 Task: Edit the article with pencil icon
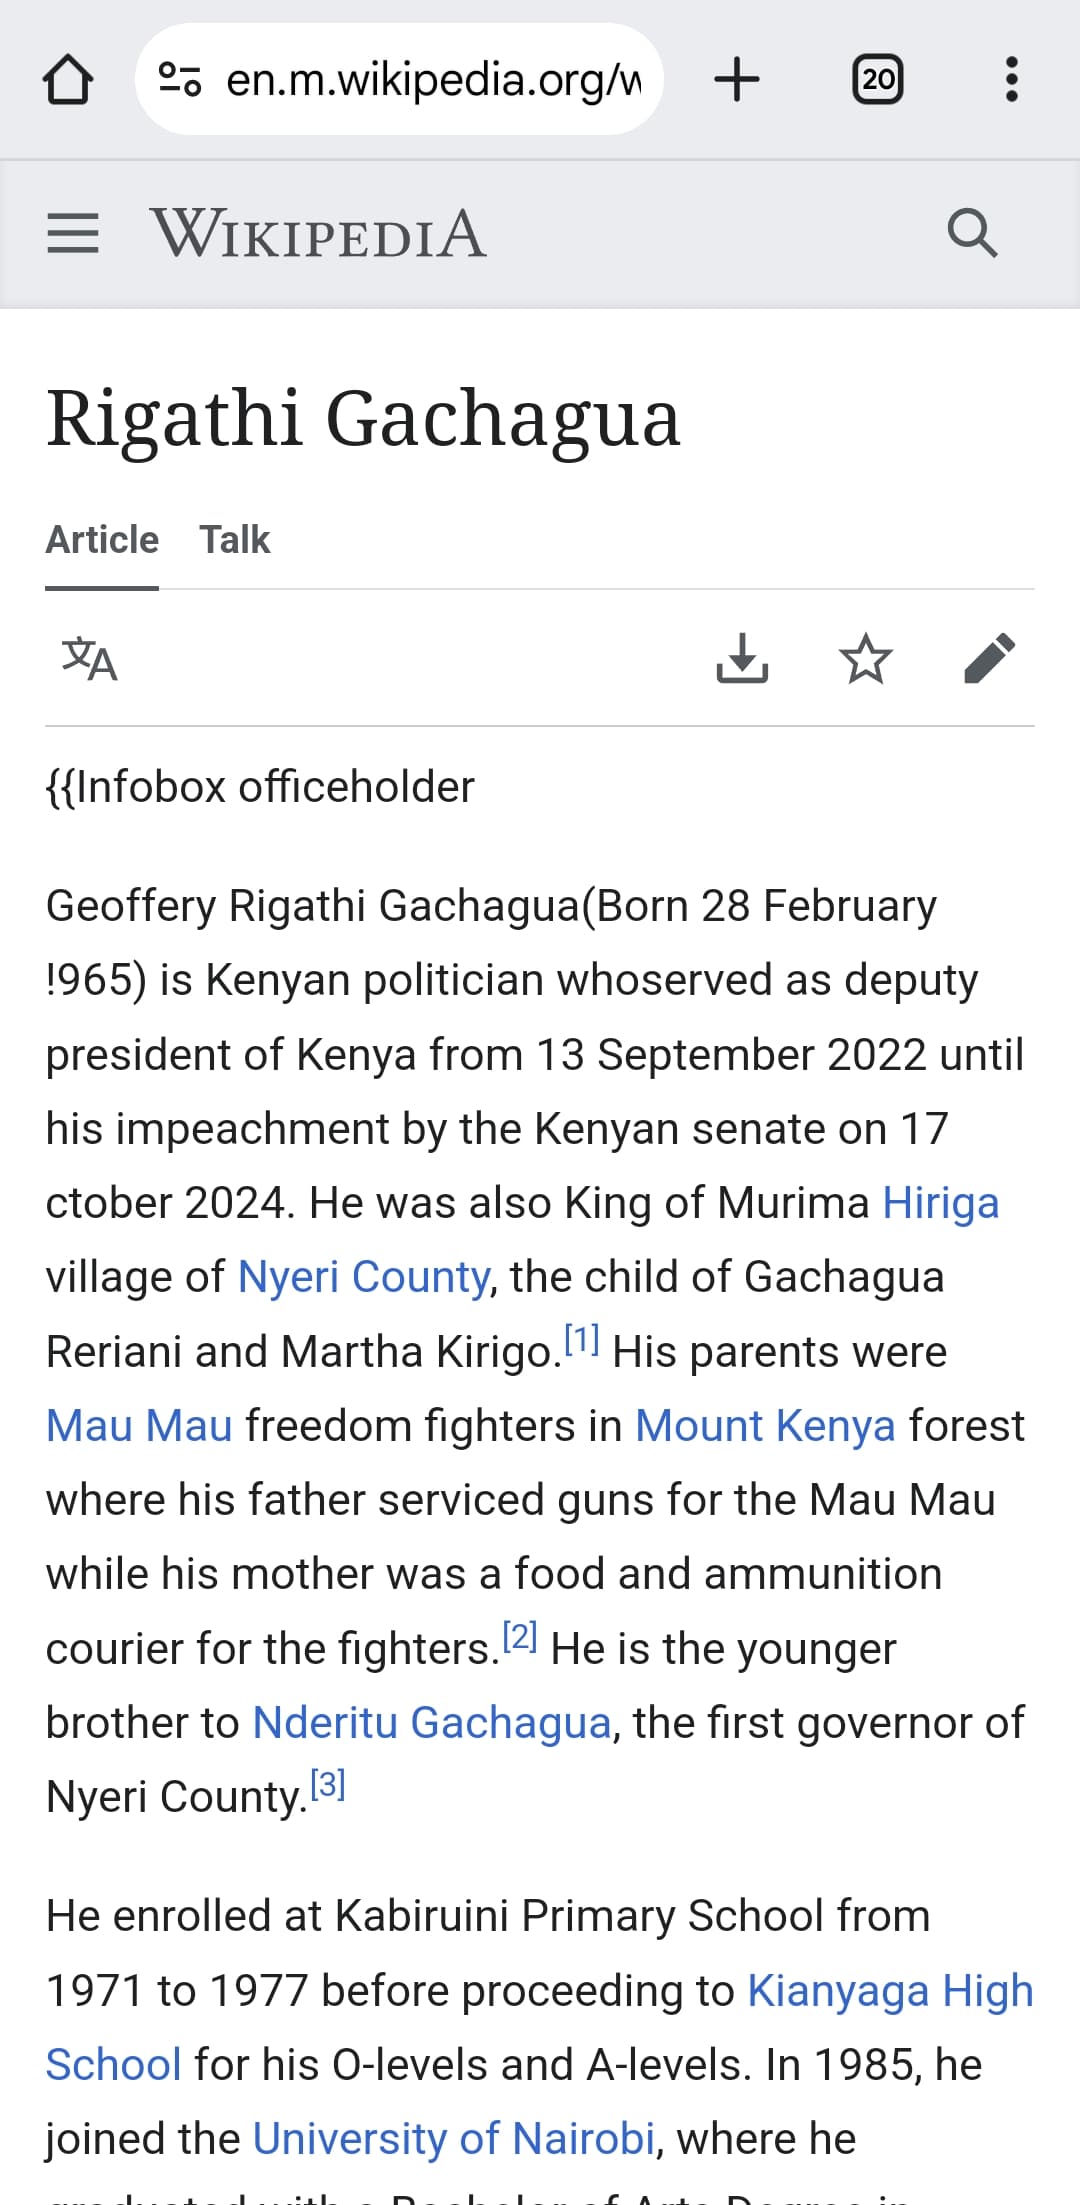989,659
